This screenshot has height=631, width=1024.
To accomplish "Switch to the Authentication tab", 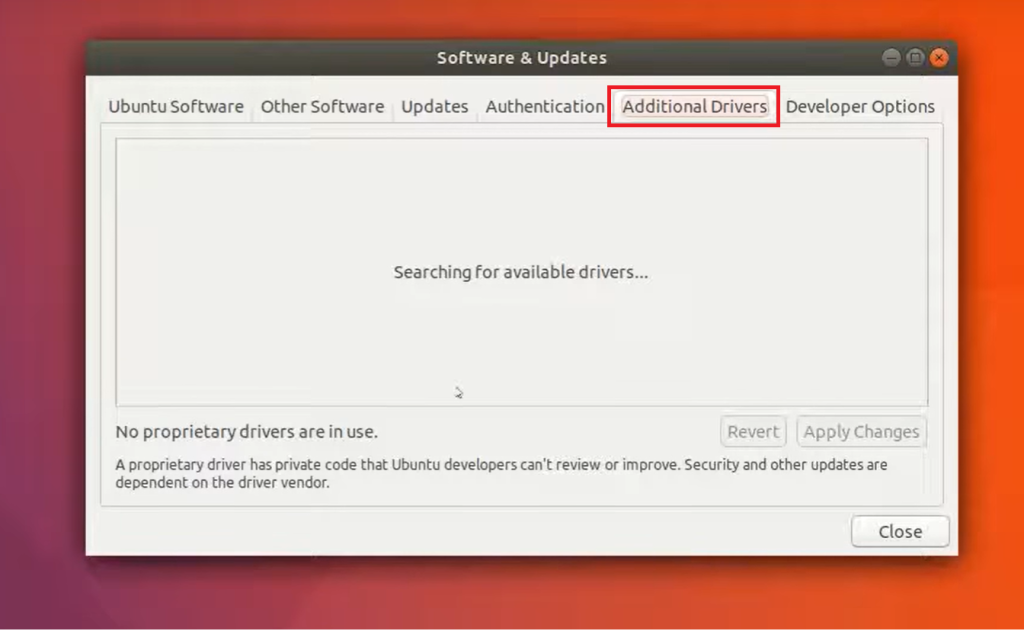I will pos(544,106).
